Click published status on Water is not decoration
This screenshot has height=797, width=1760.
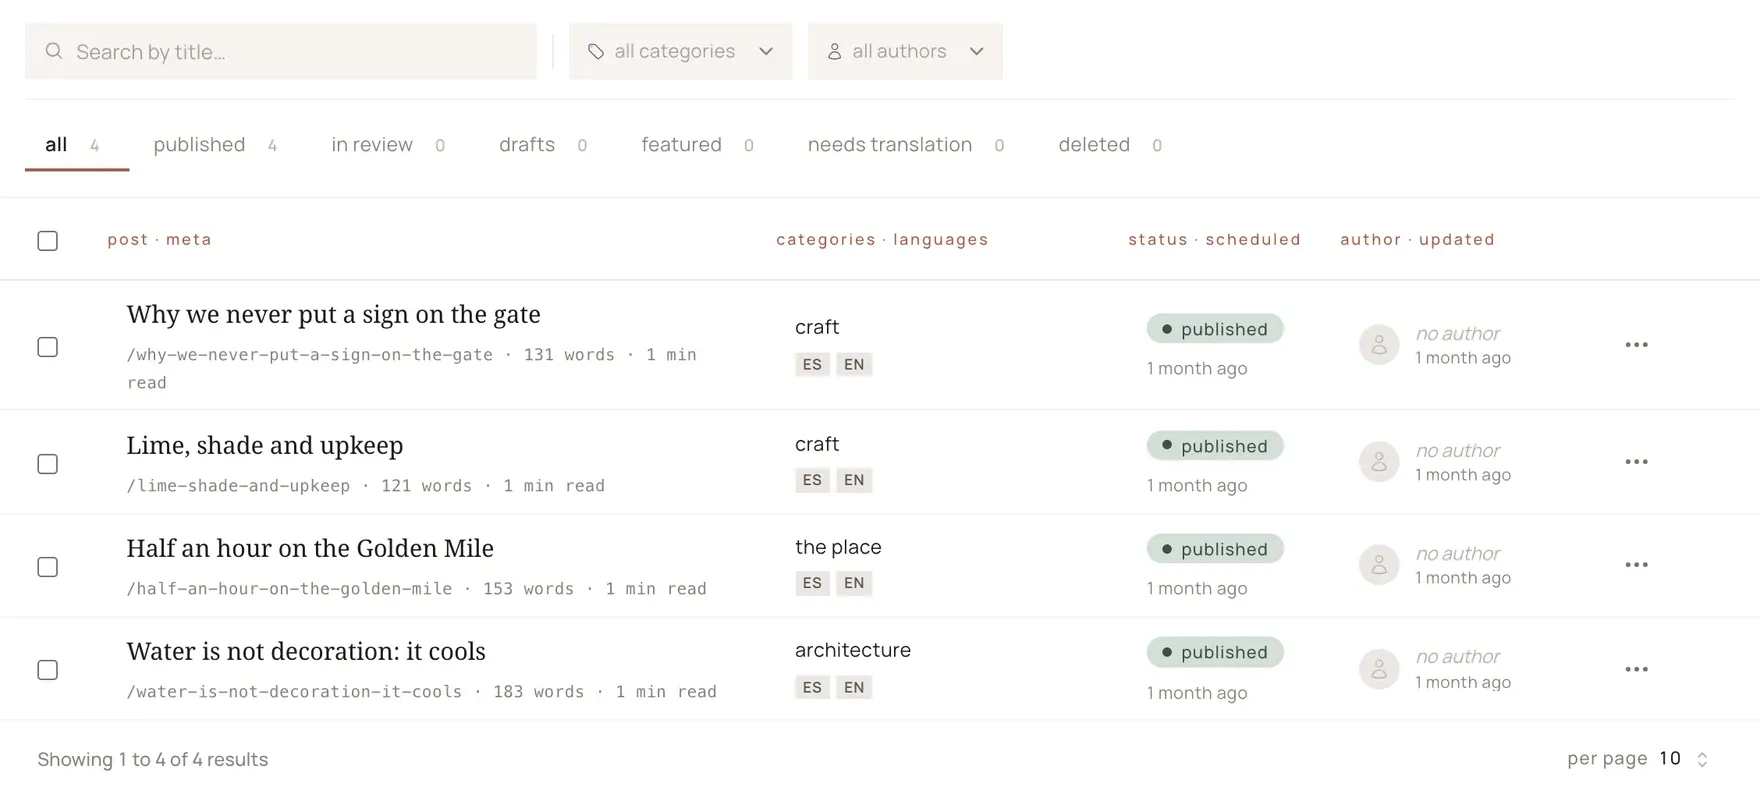pos(1215,652)
